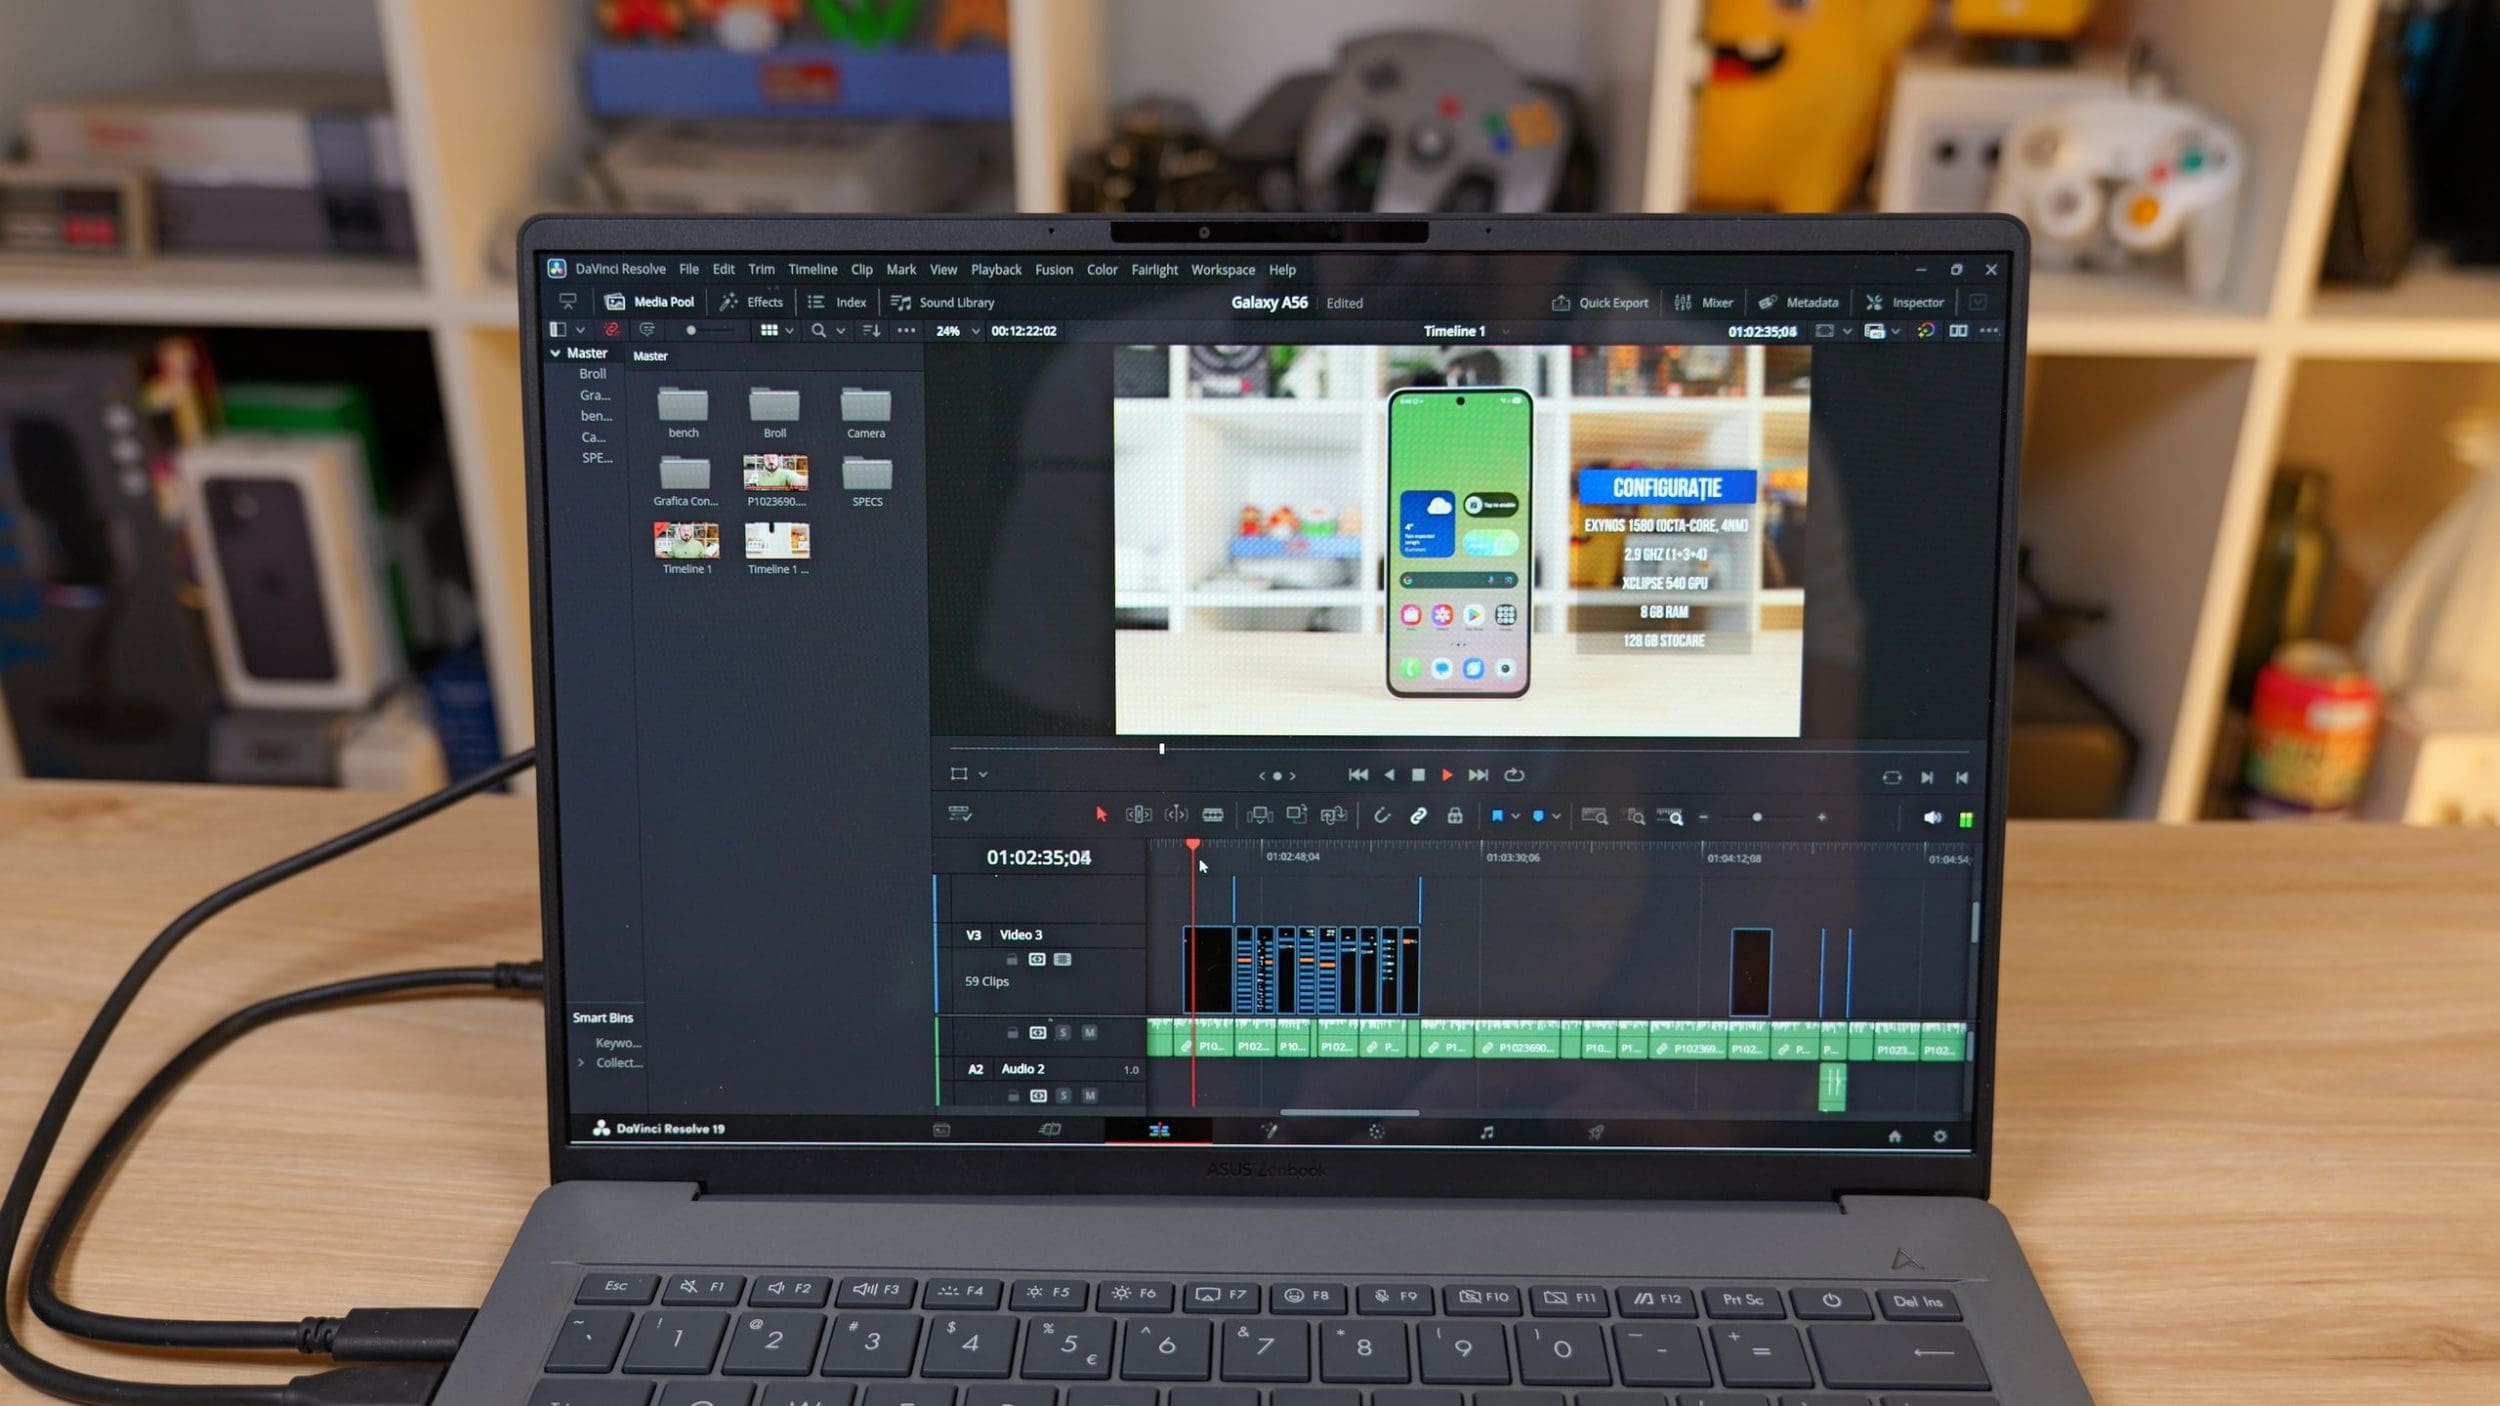Toggle the linked selection chain icon

click(1418, 816)
